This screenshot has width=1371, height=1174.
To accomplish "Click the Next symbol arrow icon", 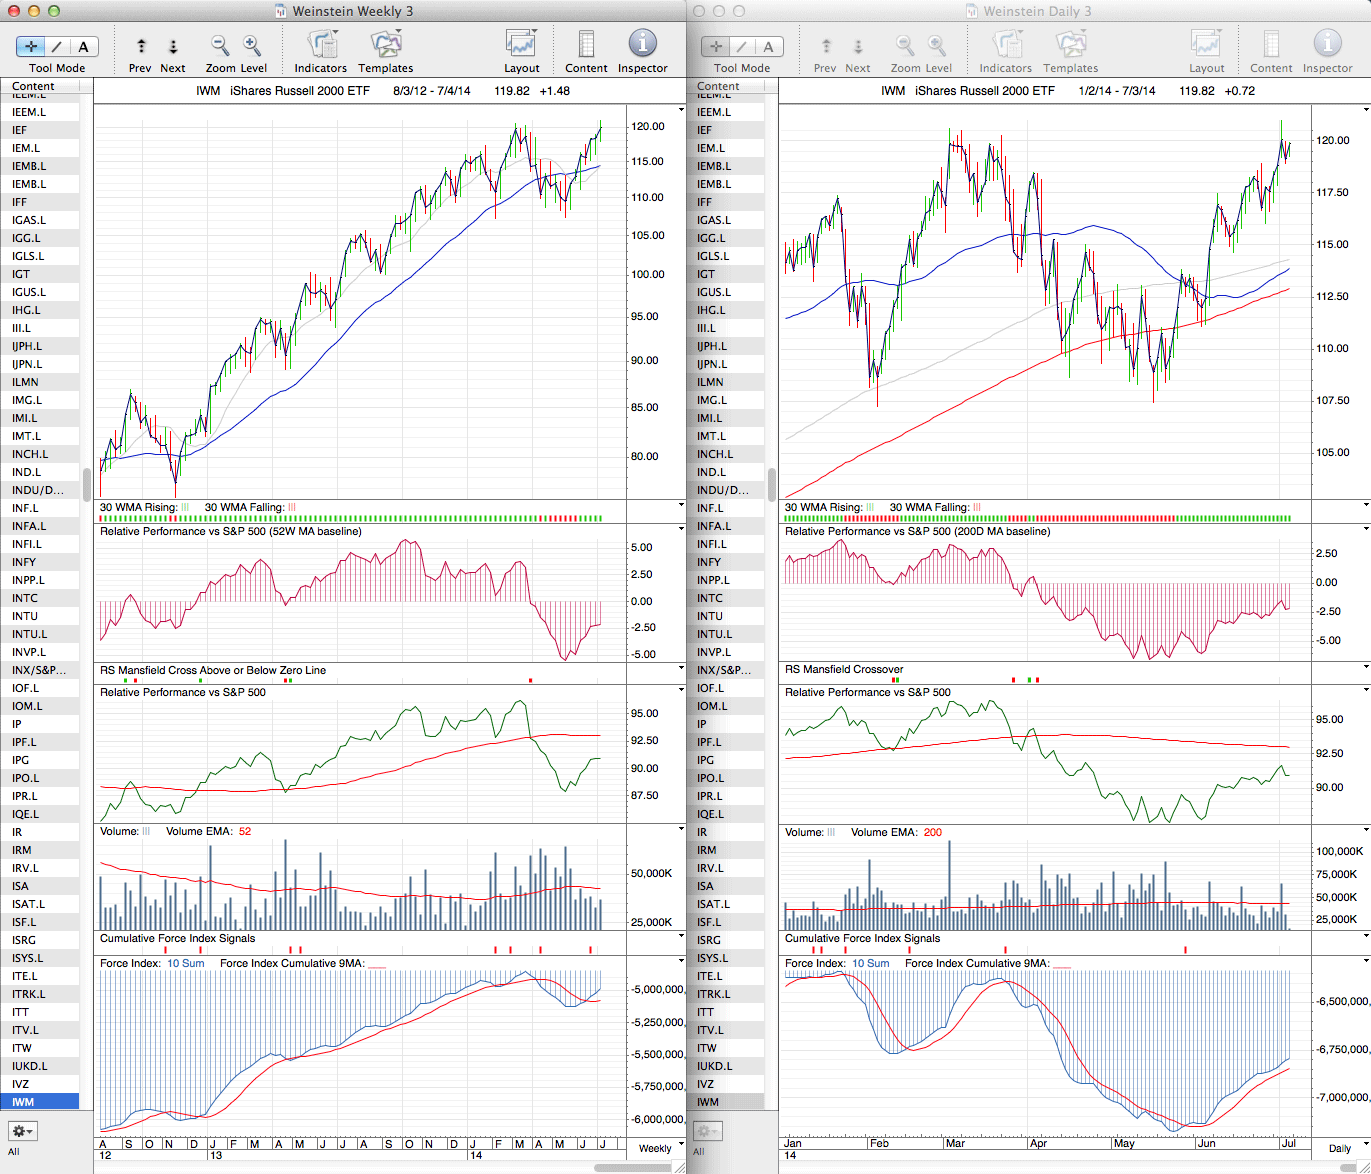I will (173, 46).
